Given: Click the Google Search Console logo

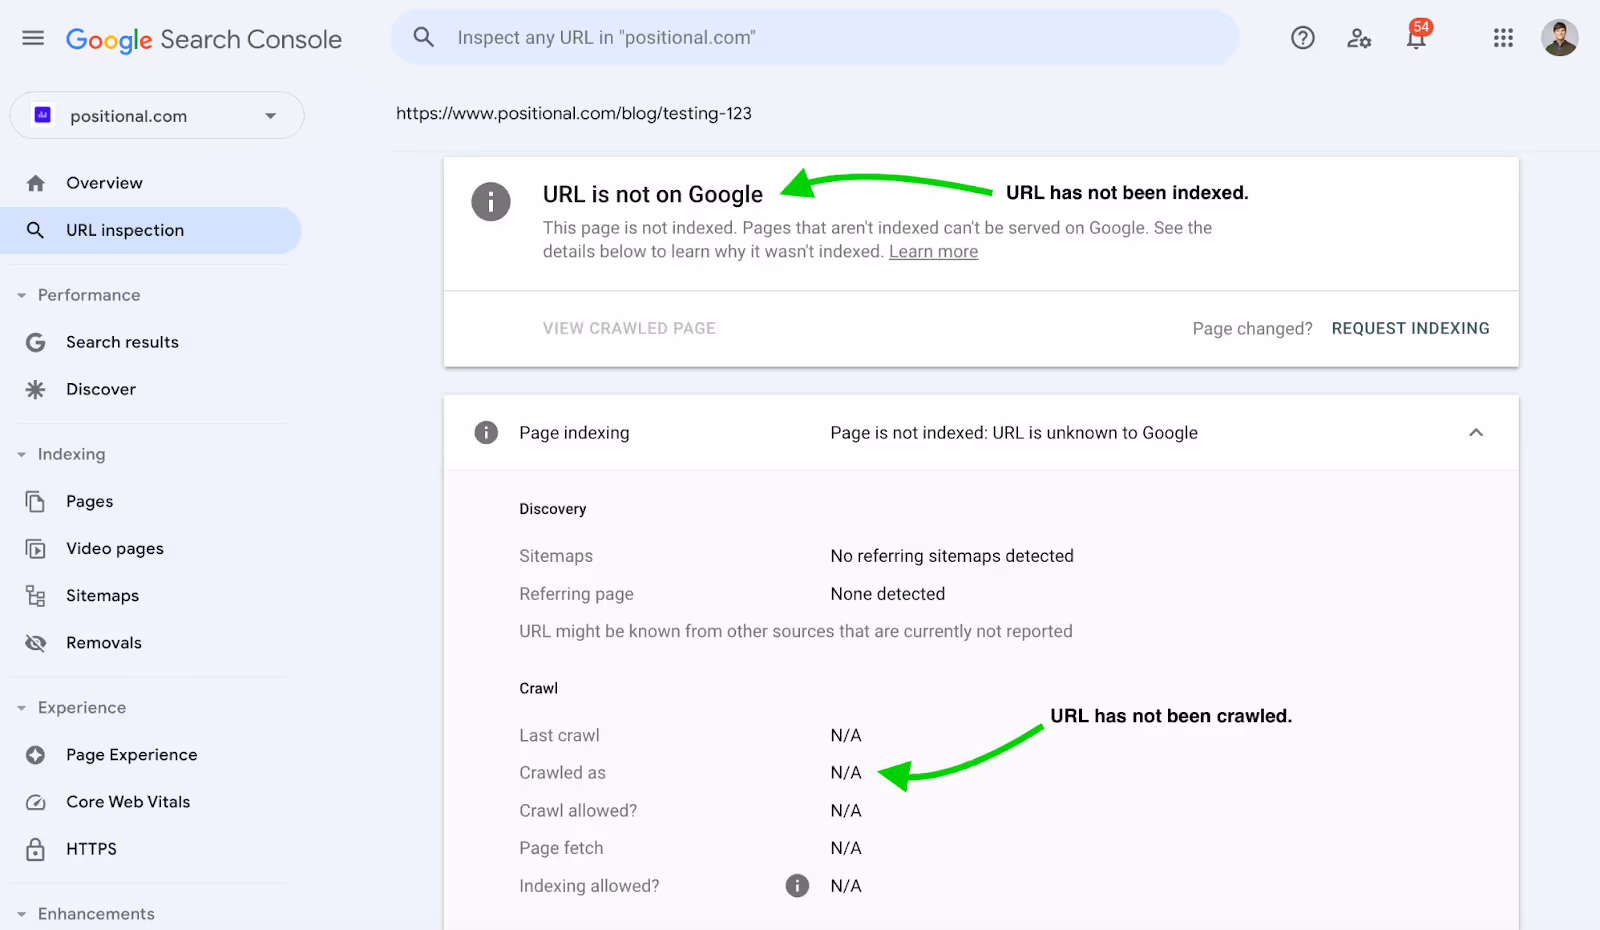Looking at the screenshot, I should click(204, 39).
